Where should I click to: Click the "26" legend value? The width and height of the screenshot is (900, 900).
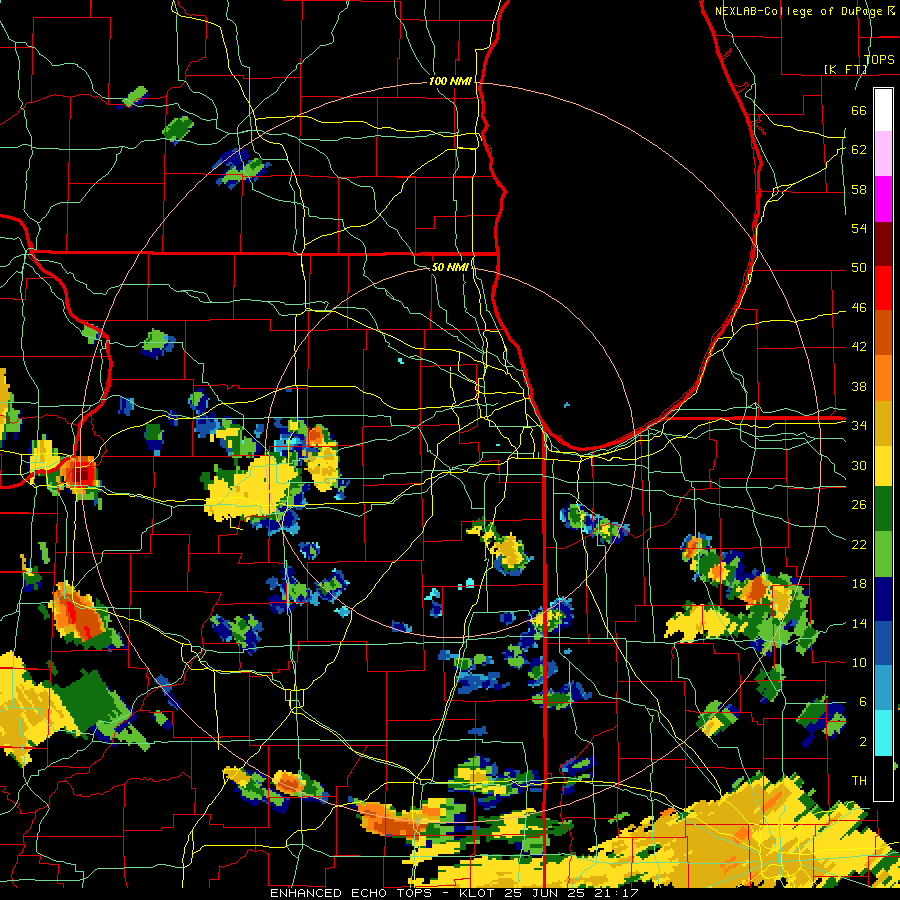pyautogui.click(x=859, y=505)
